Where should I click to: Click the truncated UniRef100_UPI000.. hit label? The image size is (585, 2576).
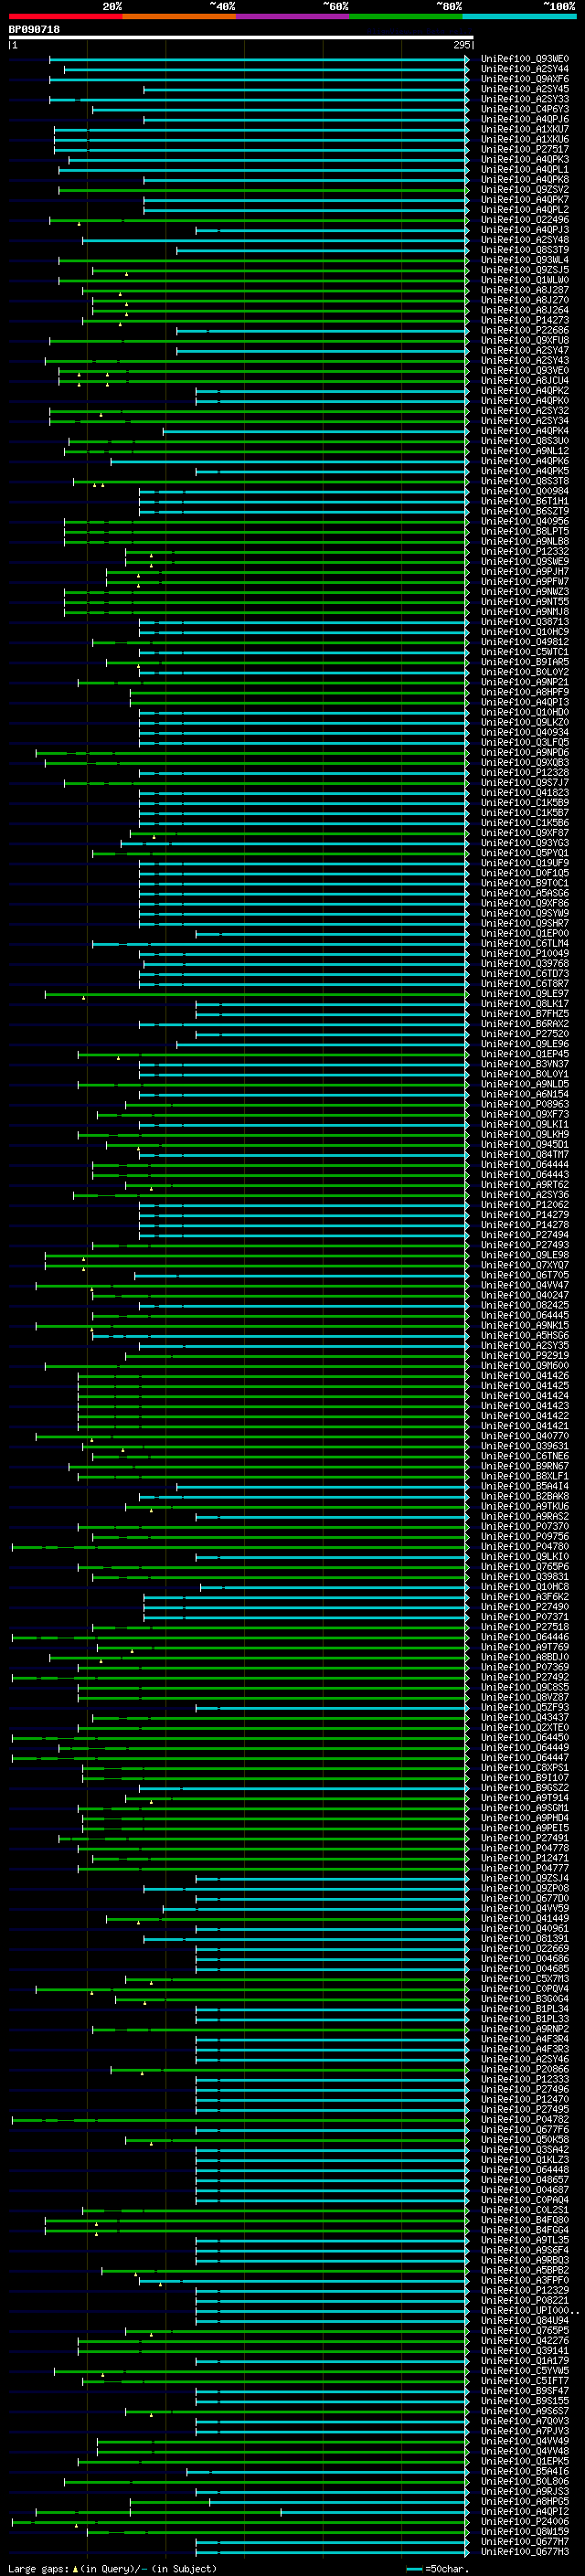coord(530,2310)
